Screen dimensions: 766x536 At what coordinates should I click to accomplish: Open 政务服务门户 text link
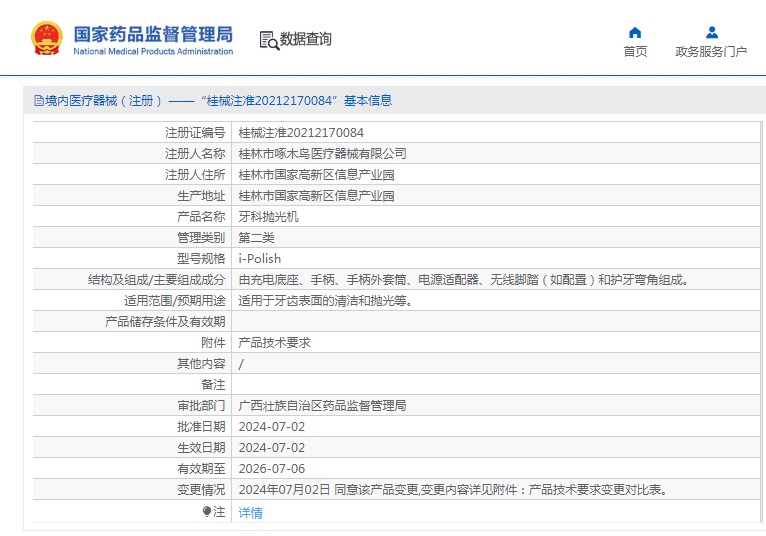tap(711, 52)
